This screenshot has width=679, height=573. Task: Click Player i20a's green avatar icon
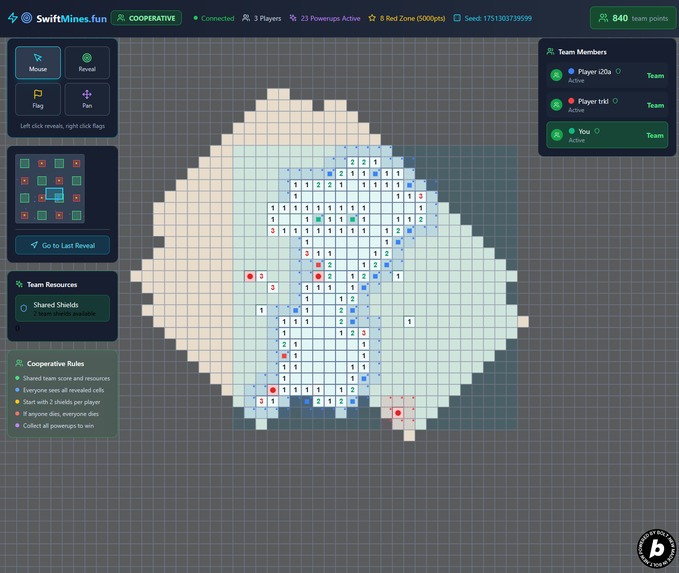coord(556,75)
